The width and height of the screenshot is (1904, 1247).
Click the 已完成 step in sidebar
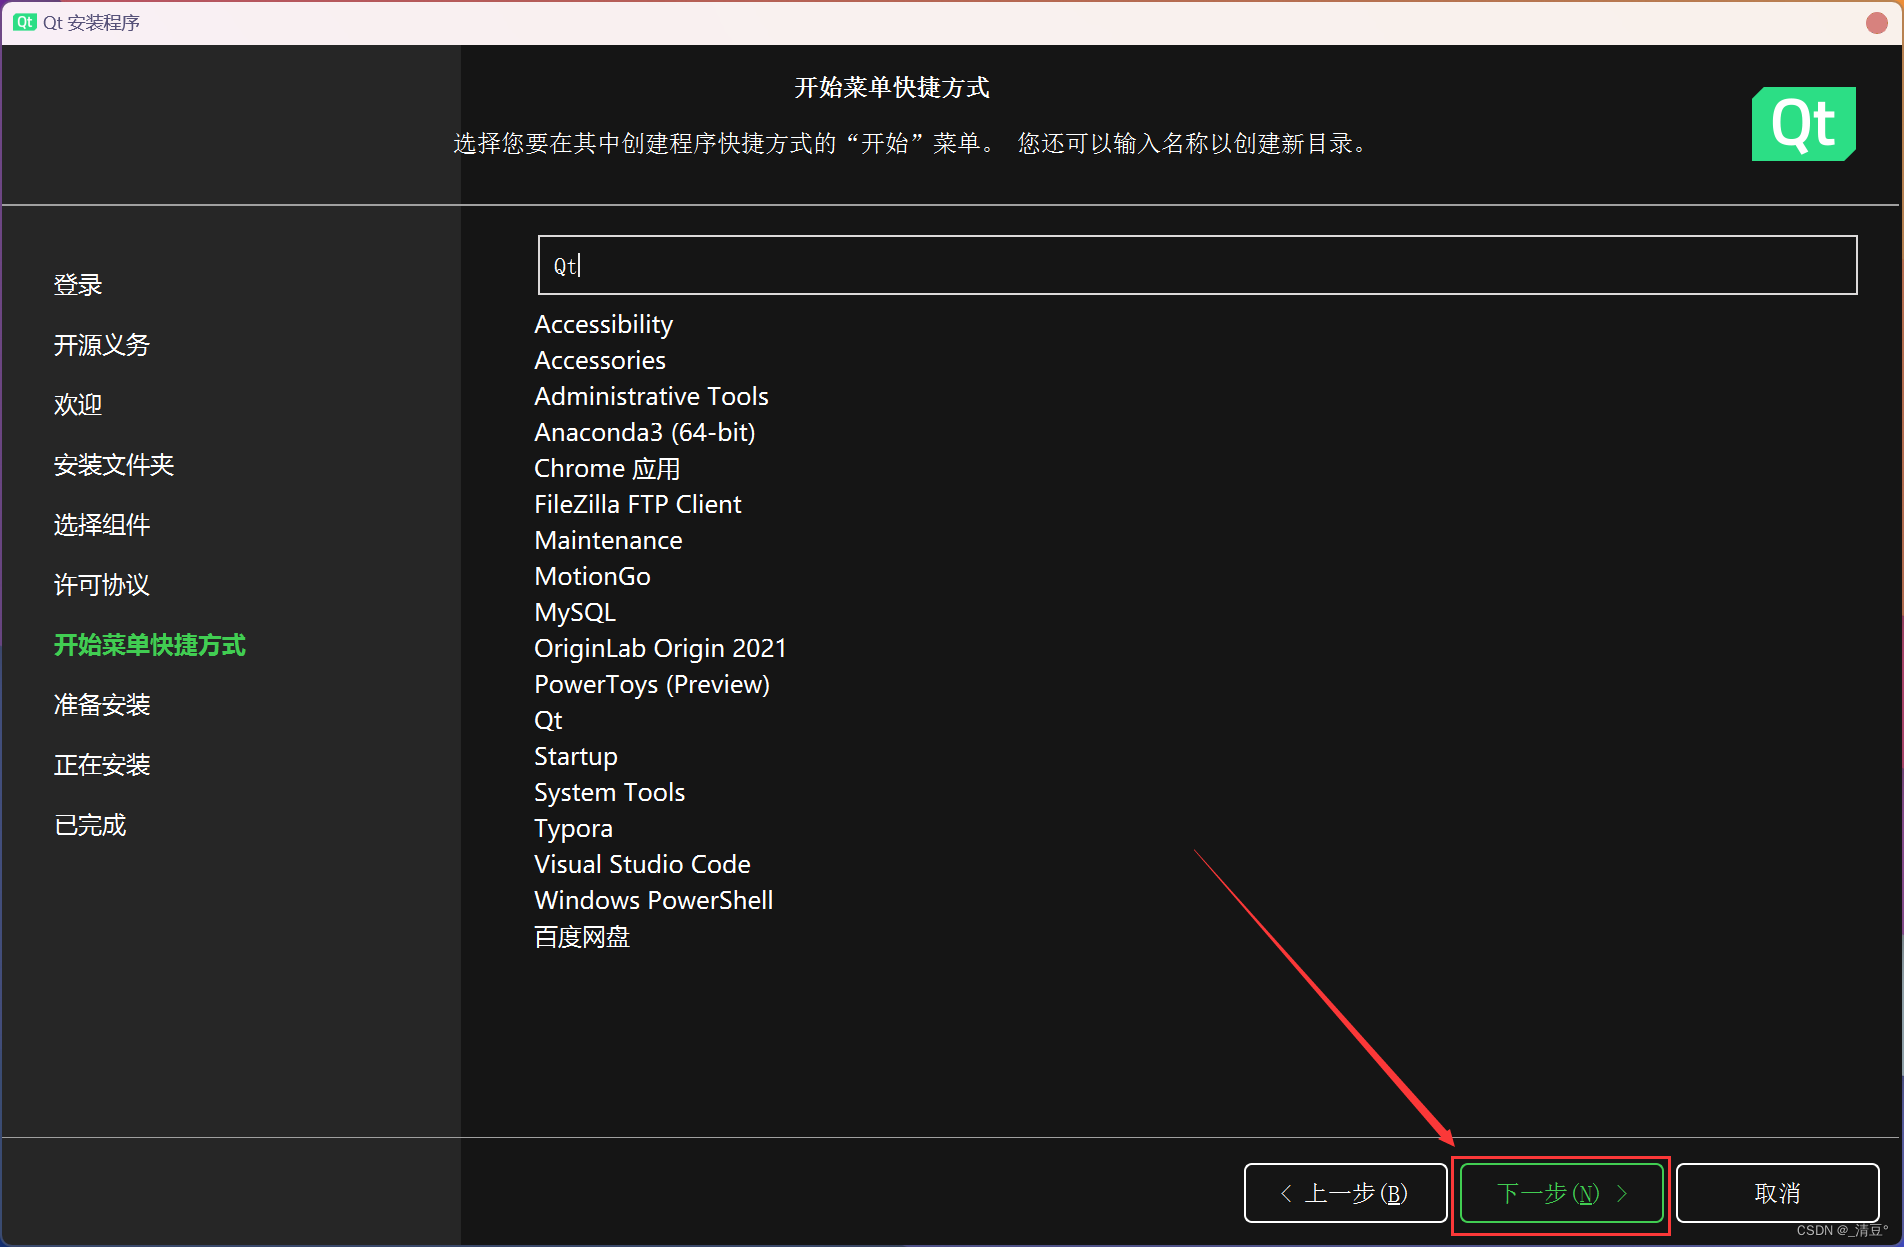click(x=90, y=825)
